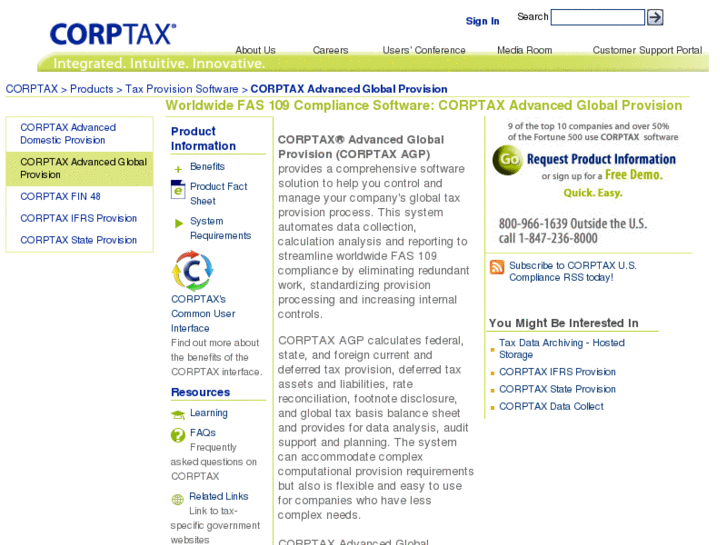This screenshot has height=545, width=727.
Task: Open the About Us menu item
Action: point(255,50)
